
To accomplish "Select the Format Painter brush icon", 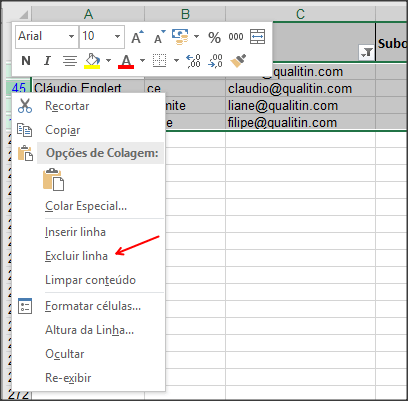I will coord(238,61).
